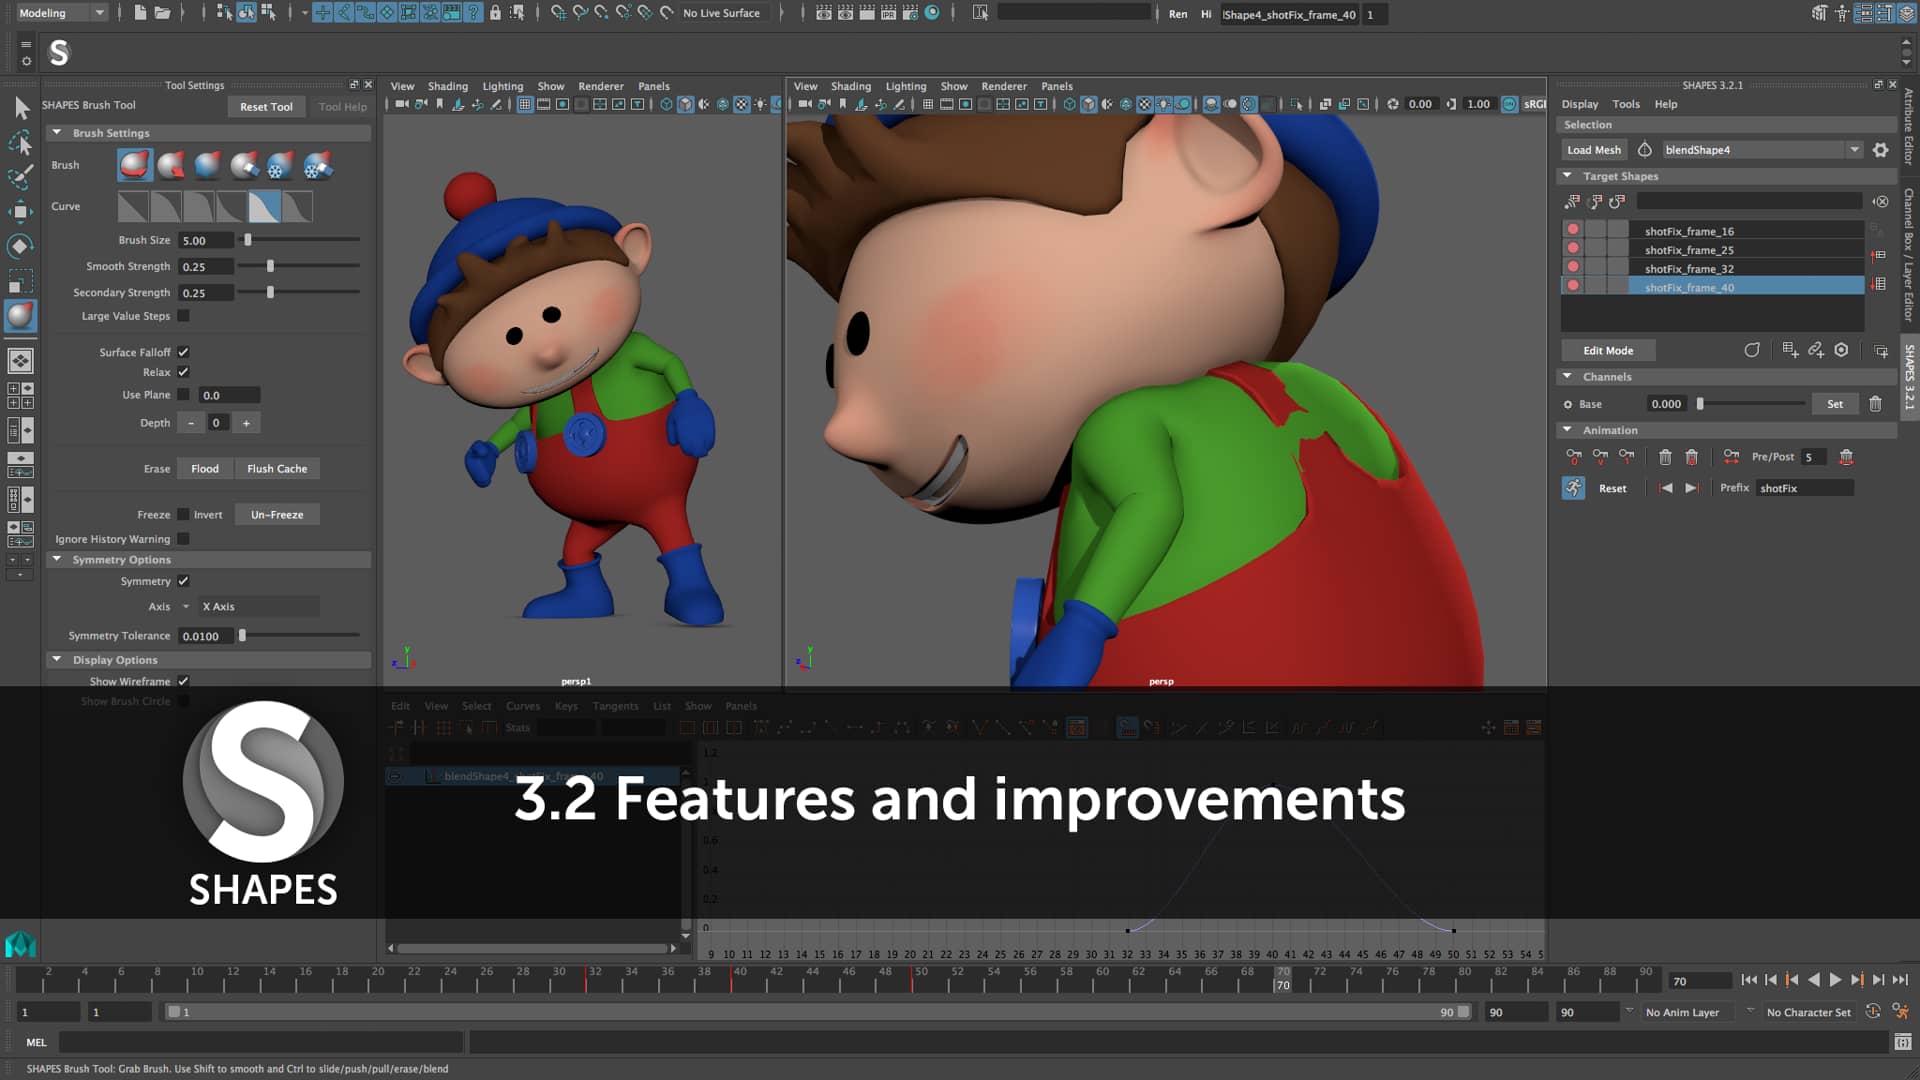Click the Edit Mode button
The width and height of the screenshot is (1920, 1080).
pos(1607,350)
